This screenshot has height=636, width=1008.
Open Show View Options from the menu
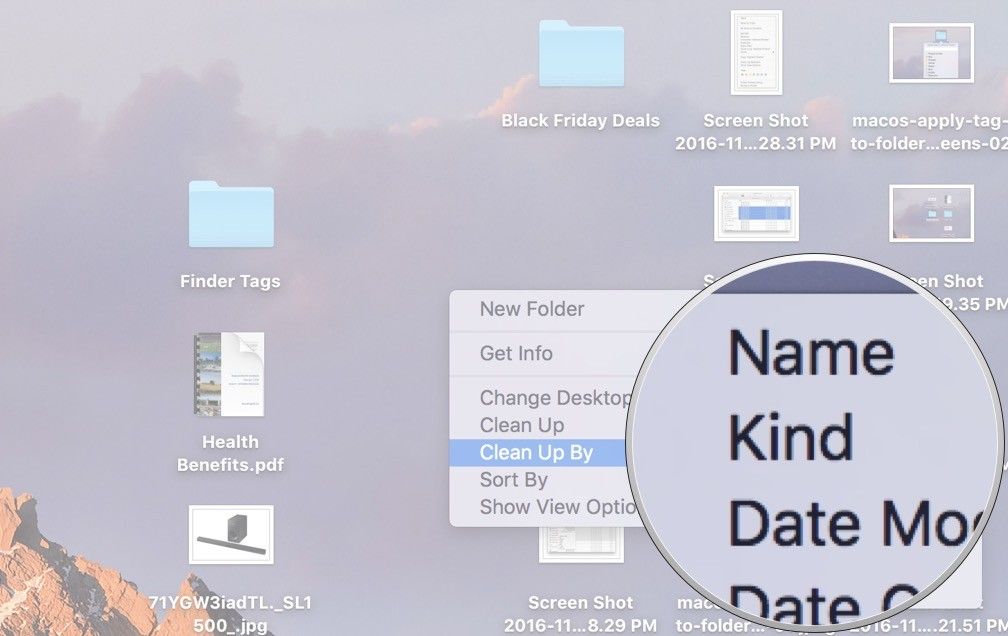point(557,507)
